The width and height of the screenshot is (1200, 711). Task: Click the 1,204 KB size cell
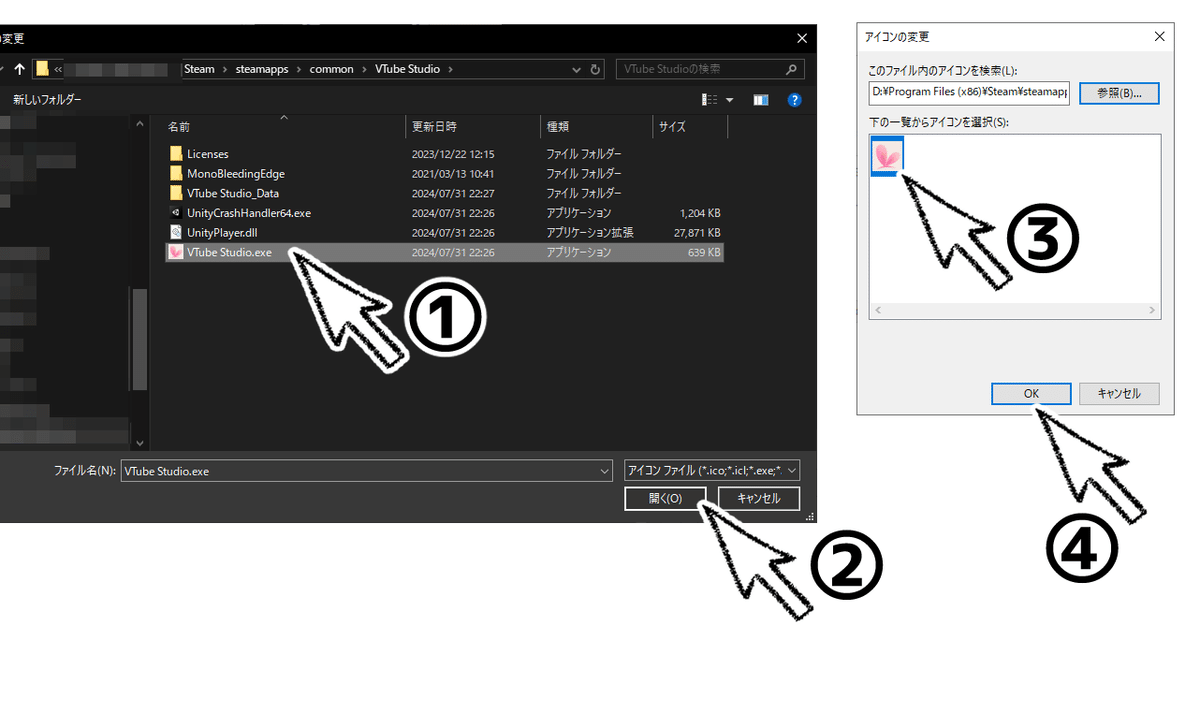[x=700, y=213]
